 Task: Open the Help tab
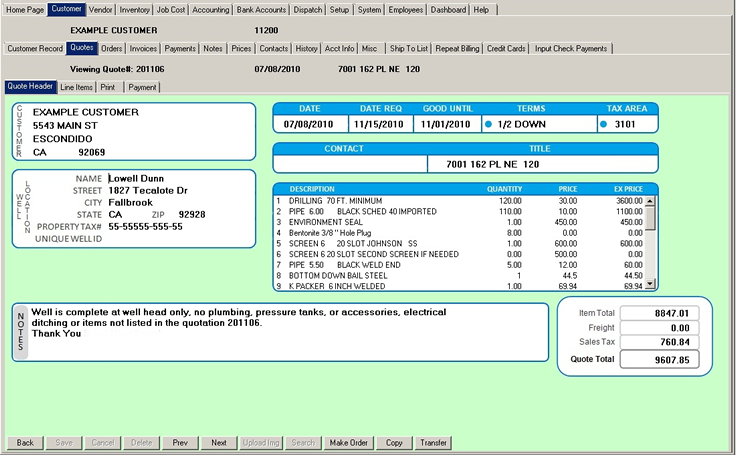tap(481, 9)
